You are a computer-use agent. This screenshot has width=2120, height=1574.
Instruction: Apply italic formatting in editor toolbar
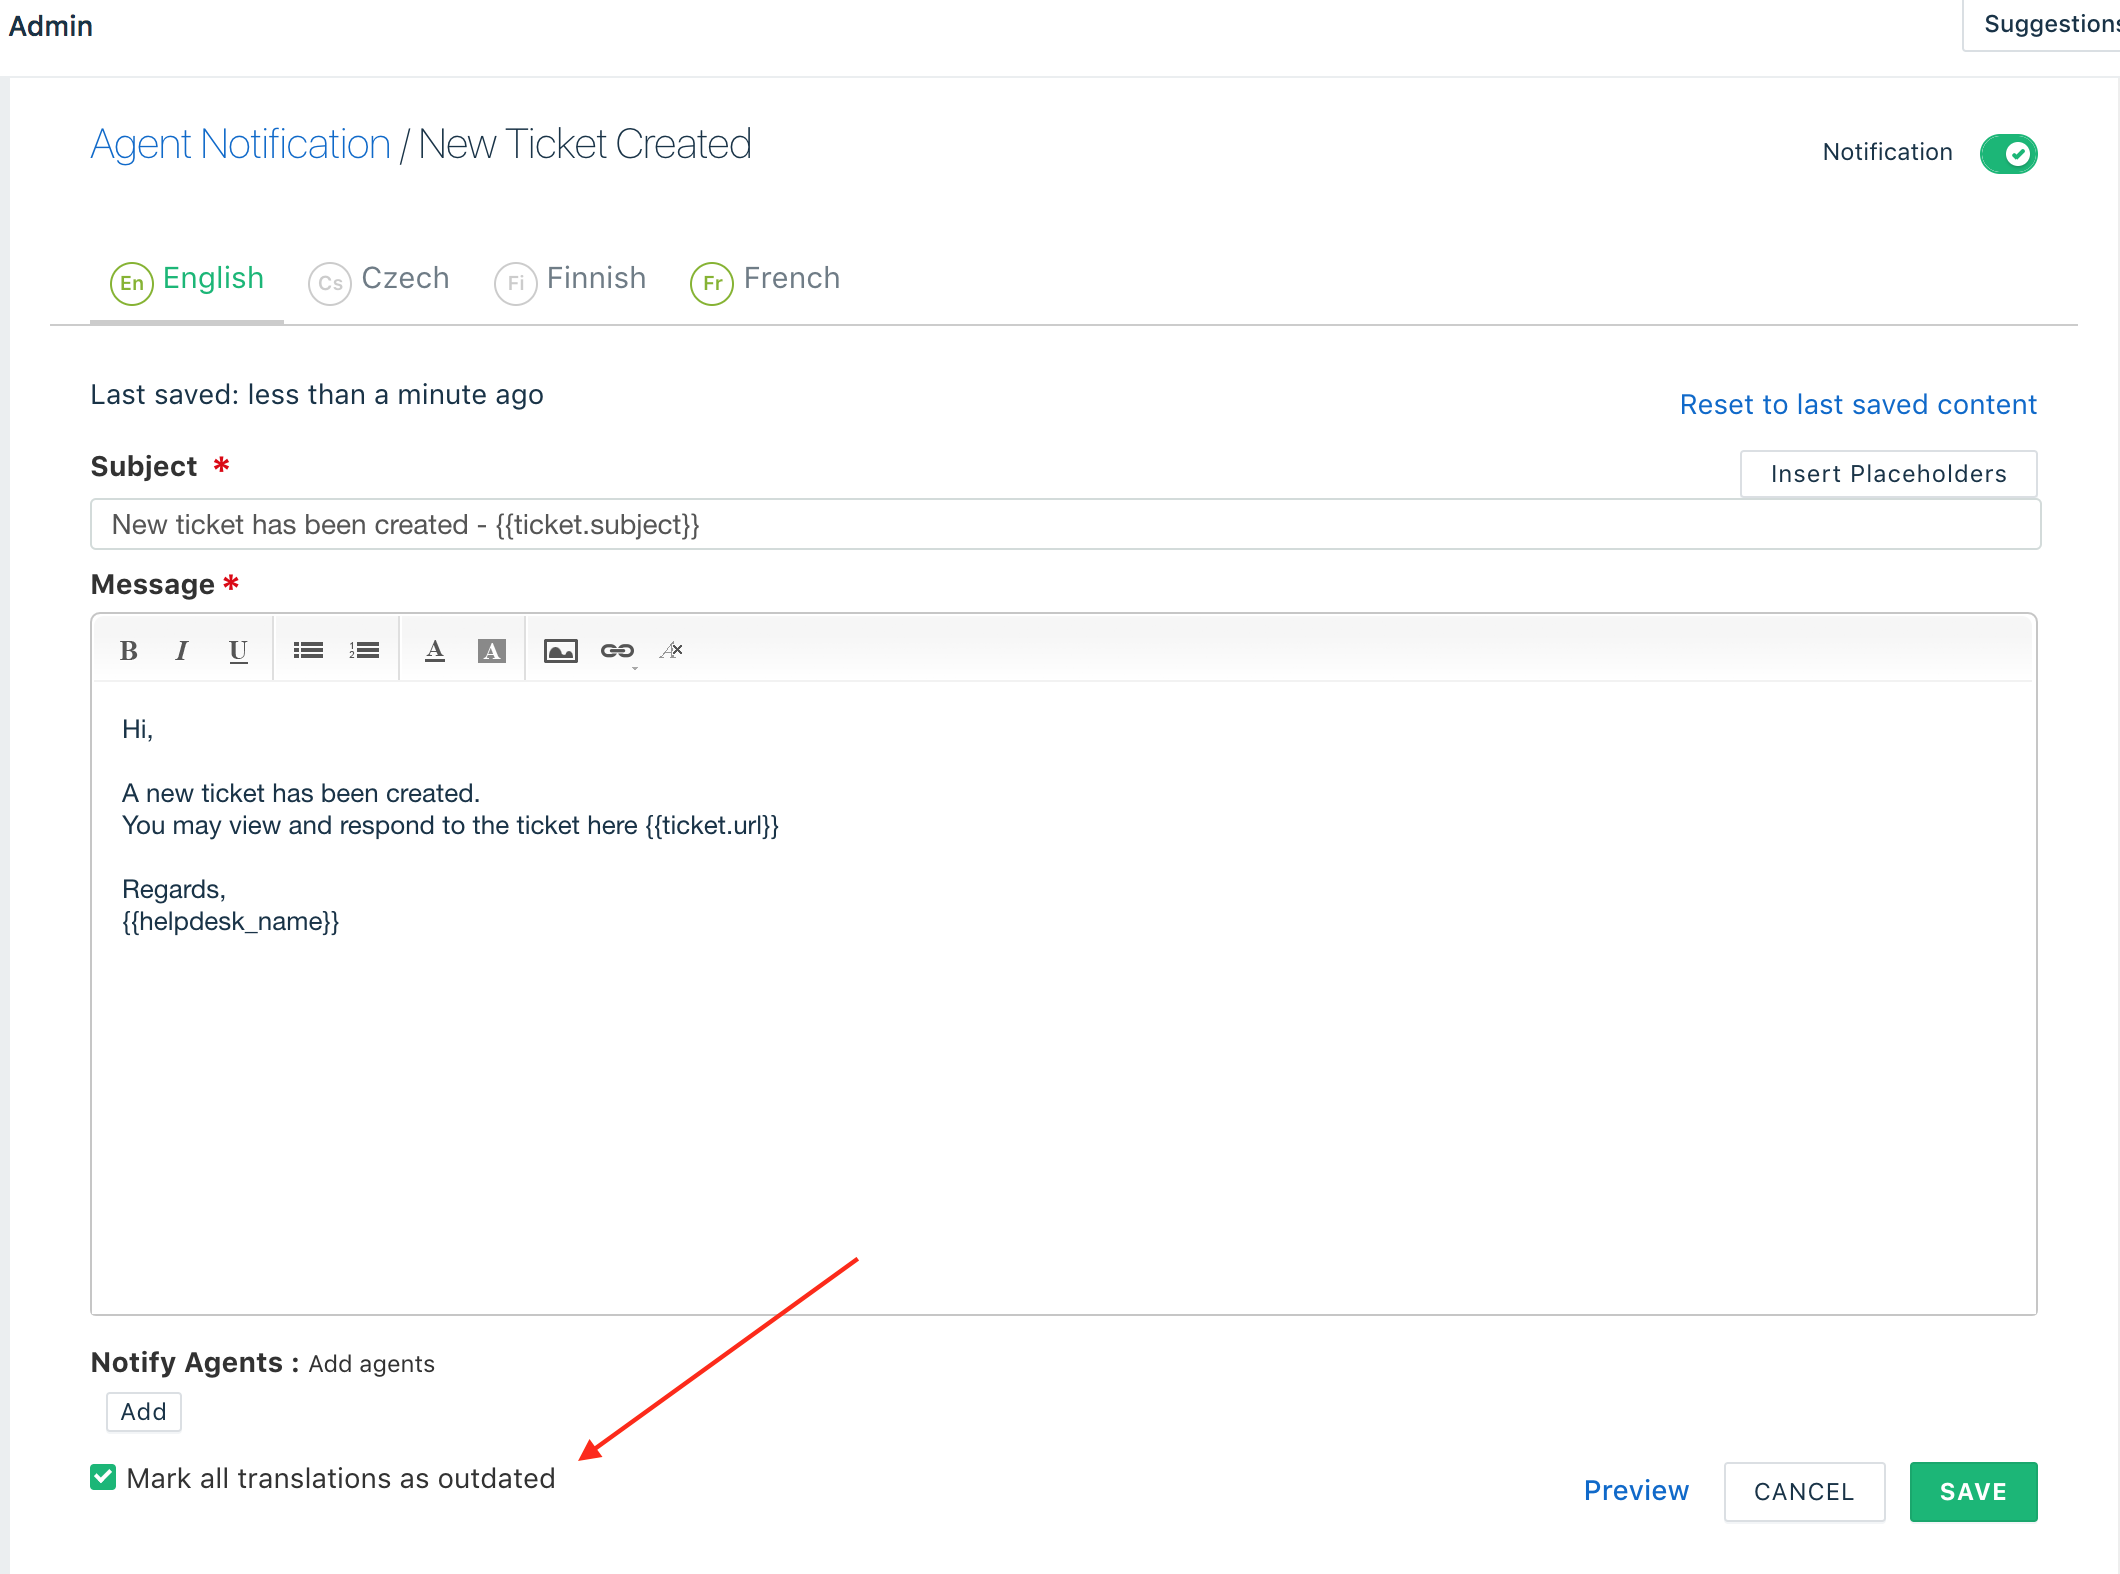click(182, 651)
